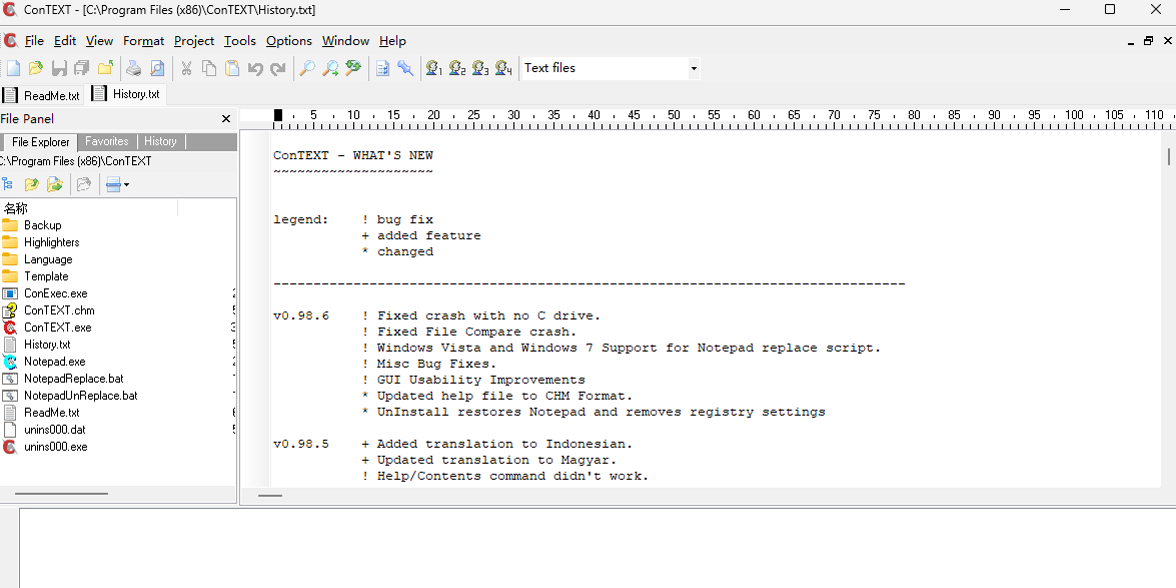Screen dimensions: 1176x588
Task: Toggle word wrap toolbar icon
Action: (x=382, y=68)
